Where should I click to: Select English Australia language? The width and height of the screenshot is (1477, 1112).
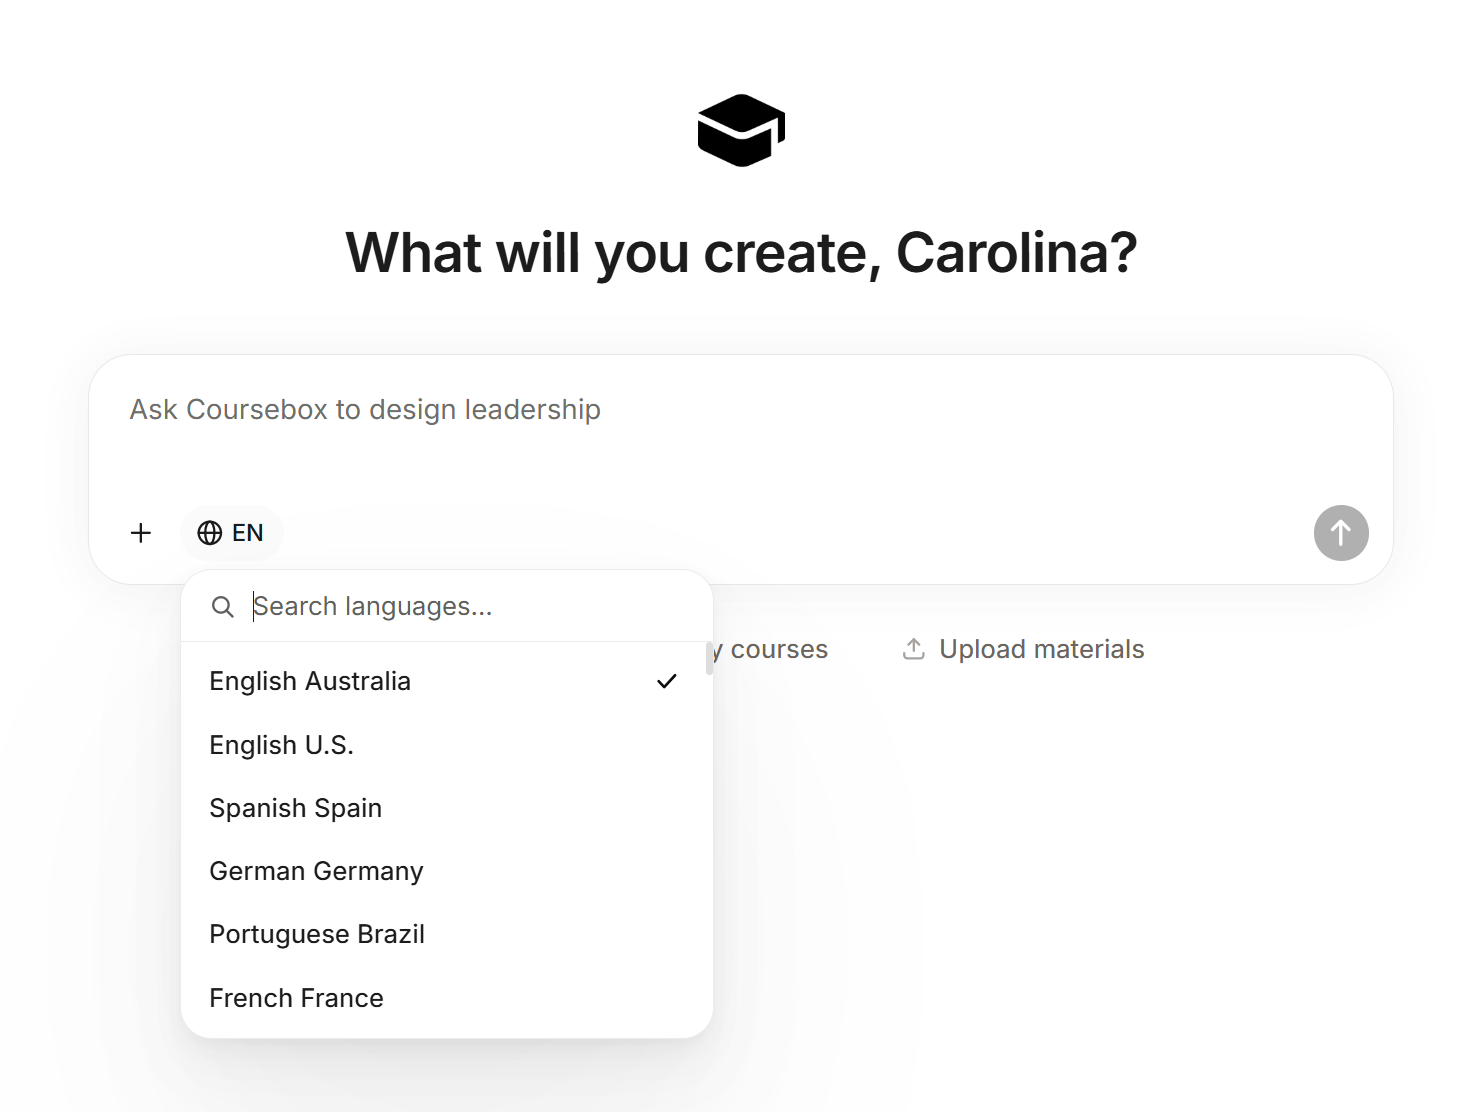311,681
